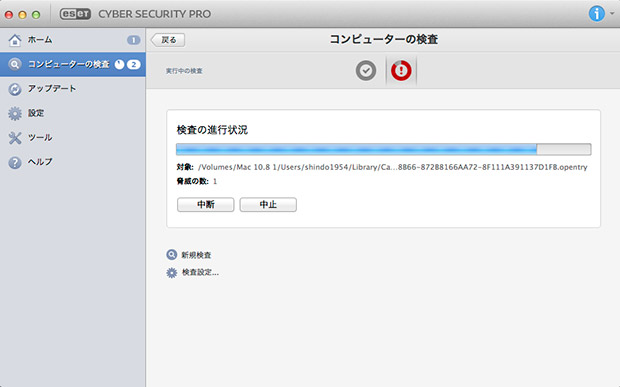Viewport: 620px width, 387px height.
Task: Click the scan-progress clock icon in sidebar
Action: (119, 64)
